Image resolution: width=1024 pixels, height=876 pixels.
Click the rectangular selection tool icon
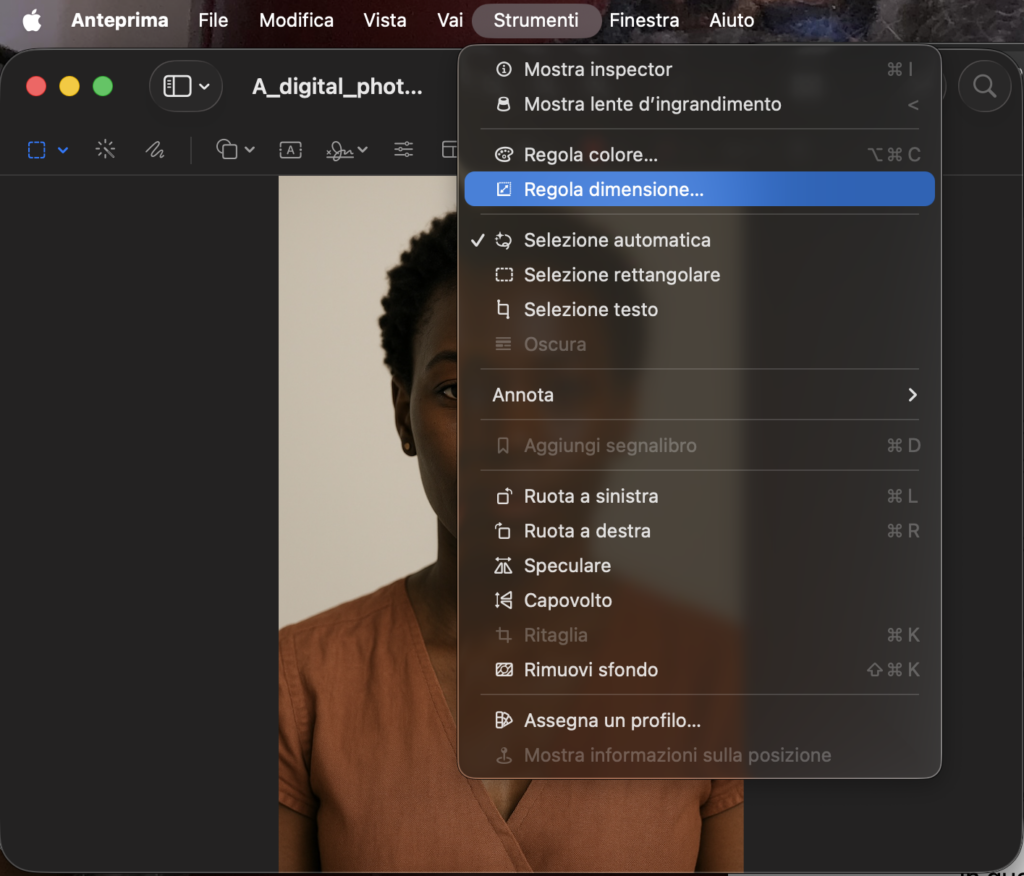[x=37, y=150]
